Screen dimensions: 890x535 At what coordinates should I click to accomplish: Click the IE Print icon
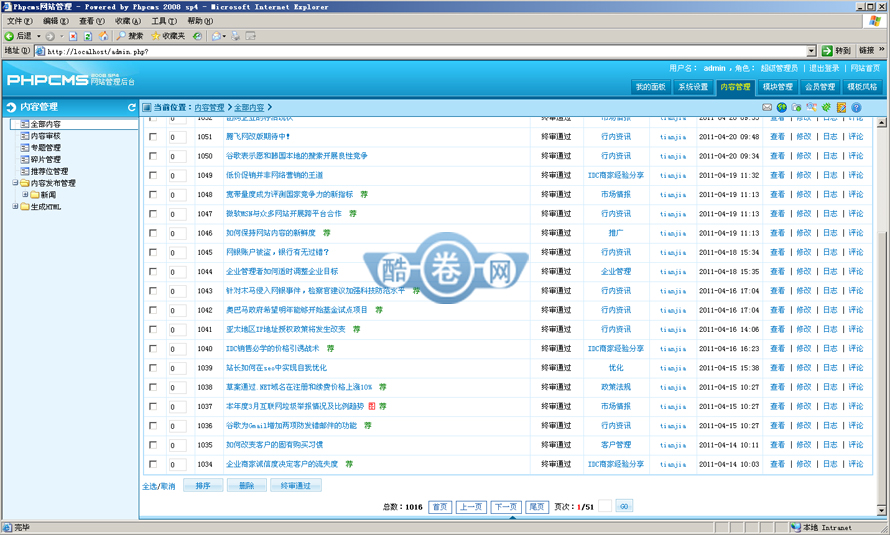235,36
